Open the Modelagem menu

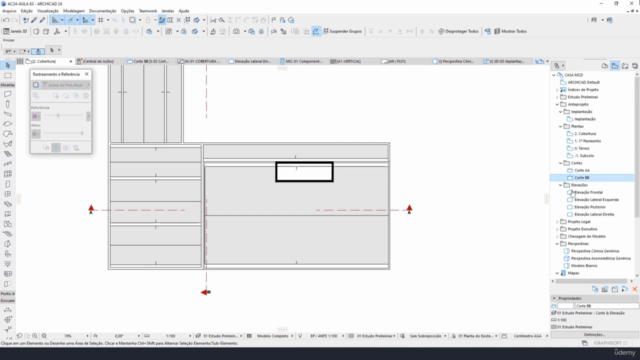point(73,11)
